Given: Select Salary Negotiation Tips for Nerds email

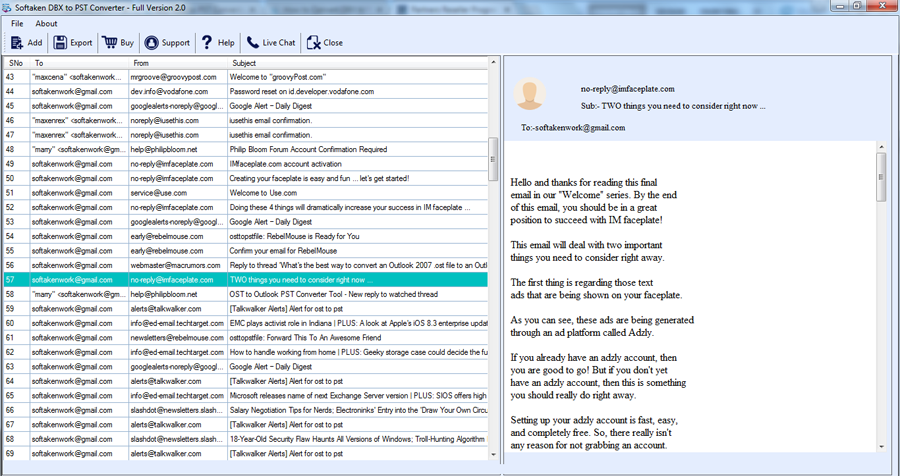Looking at the screenshot, I should pos(246,410).
